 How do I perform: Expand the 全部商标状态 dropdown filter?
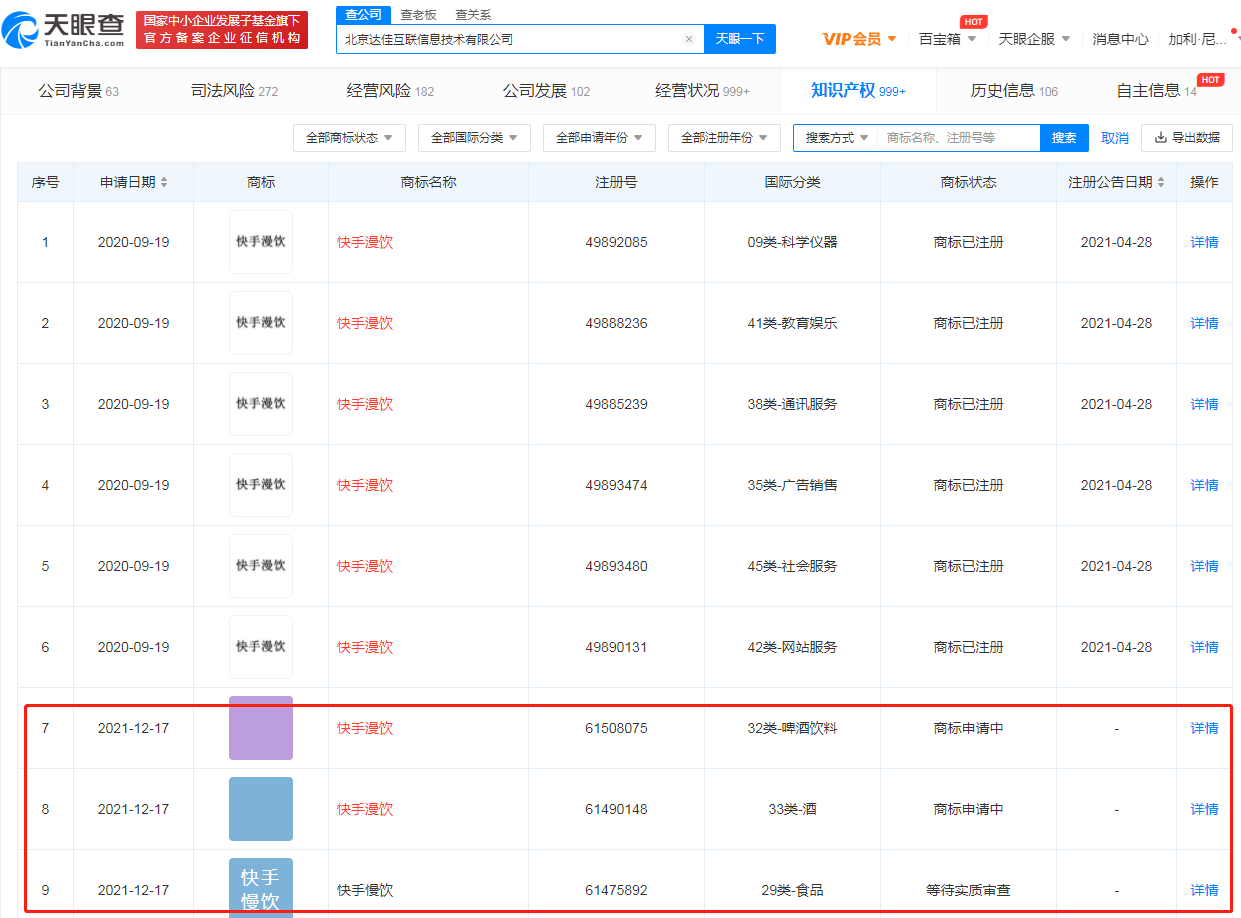click(349, 138)
